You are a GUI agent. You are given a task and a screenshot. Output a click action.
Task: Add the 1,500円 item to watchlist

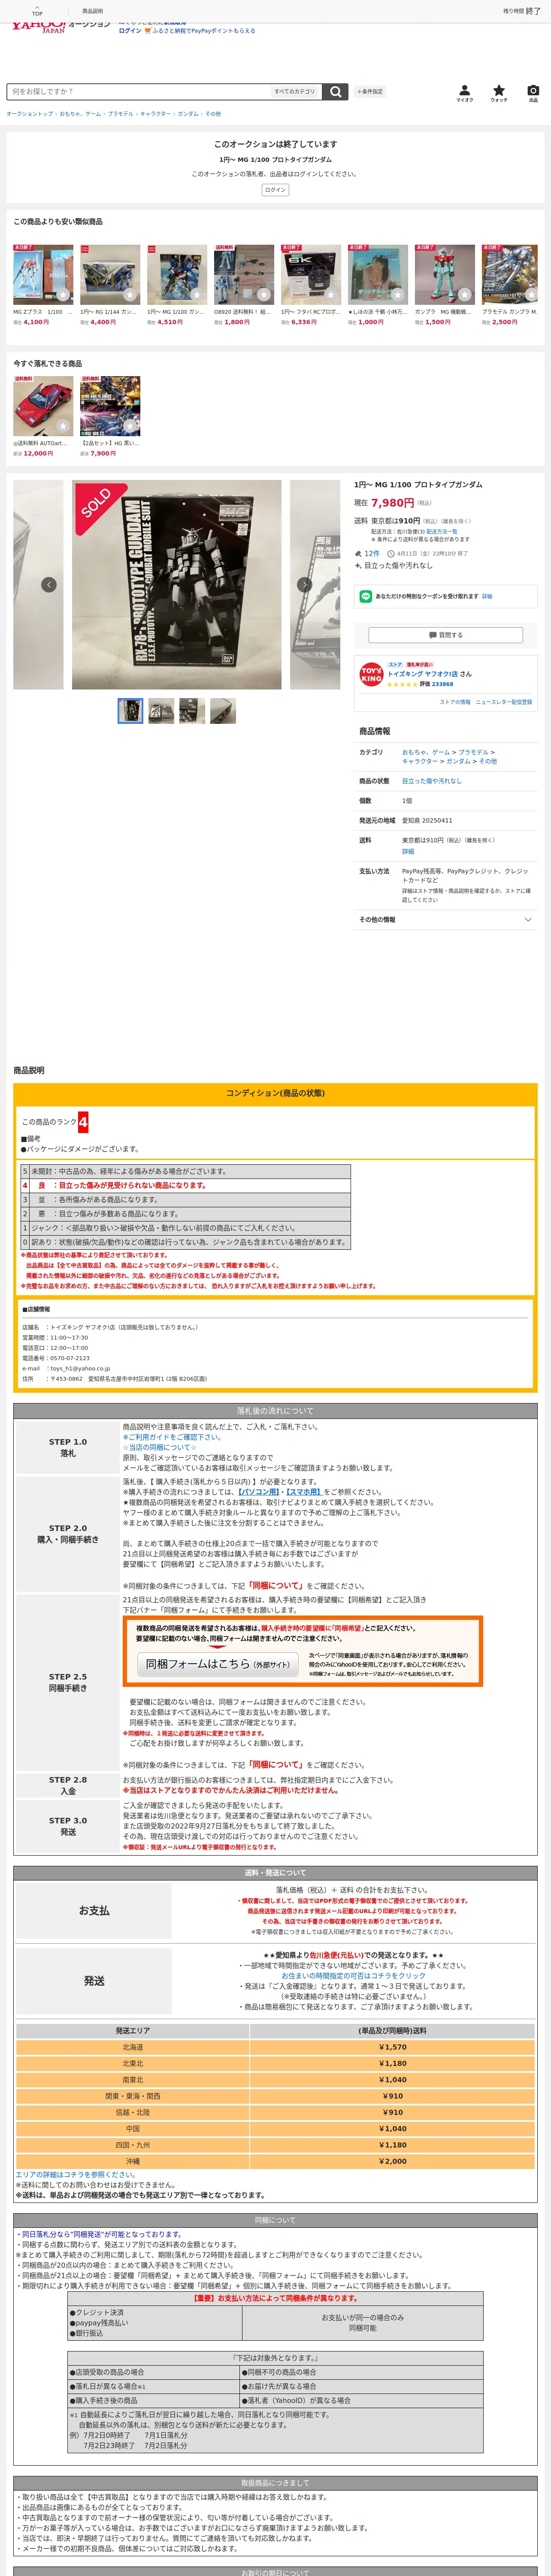click(x=465, y=295)
